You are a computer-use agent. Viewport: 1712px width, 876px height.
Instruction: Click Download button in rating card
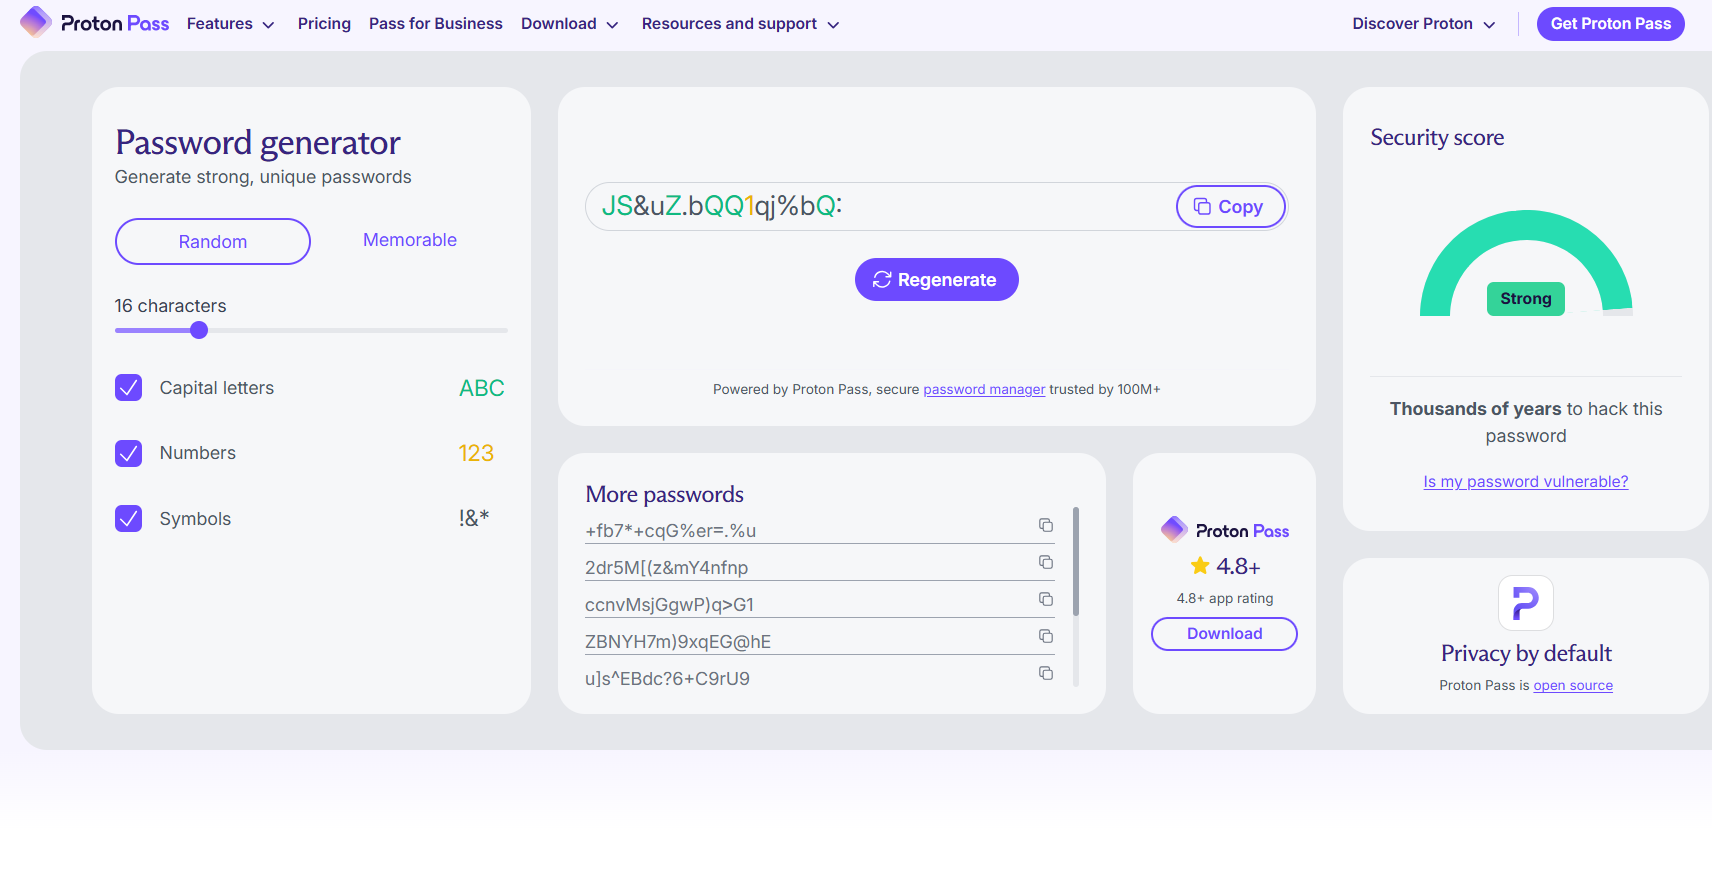tap(1224, 634)
